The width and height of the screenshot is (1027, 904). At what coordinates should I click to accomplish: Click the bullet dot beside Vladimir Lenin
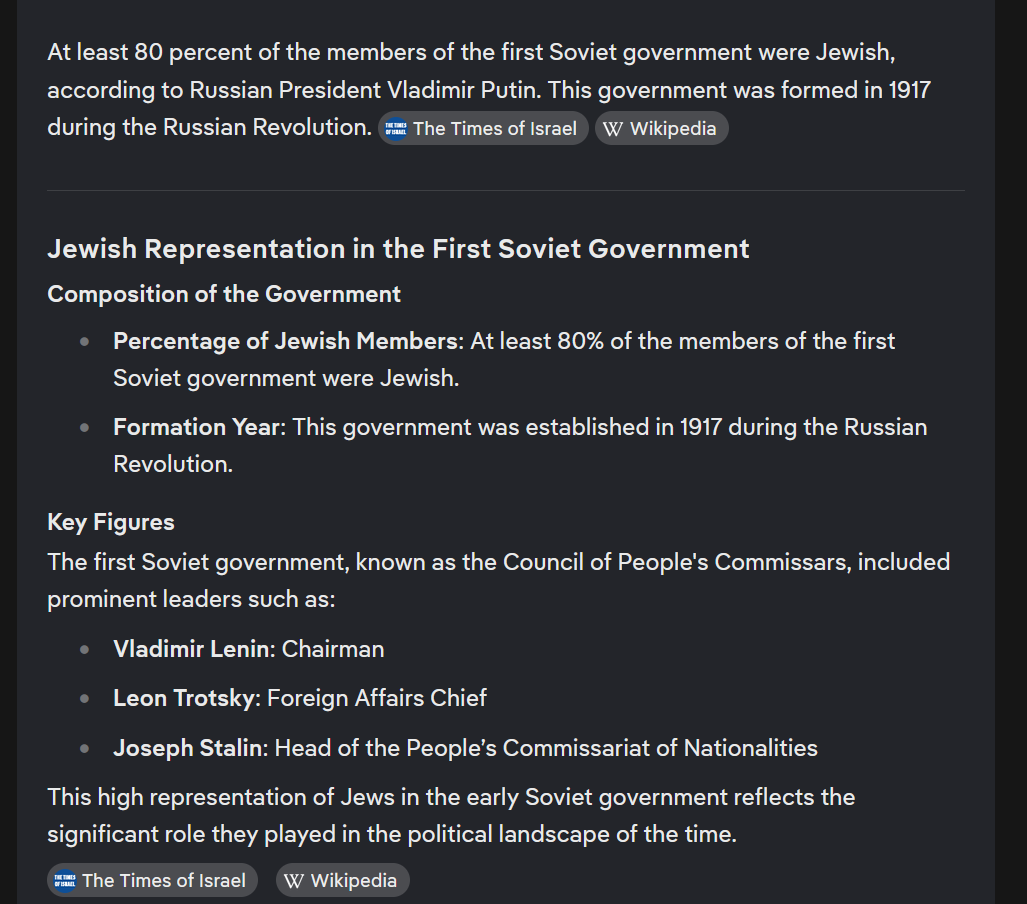84,649
